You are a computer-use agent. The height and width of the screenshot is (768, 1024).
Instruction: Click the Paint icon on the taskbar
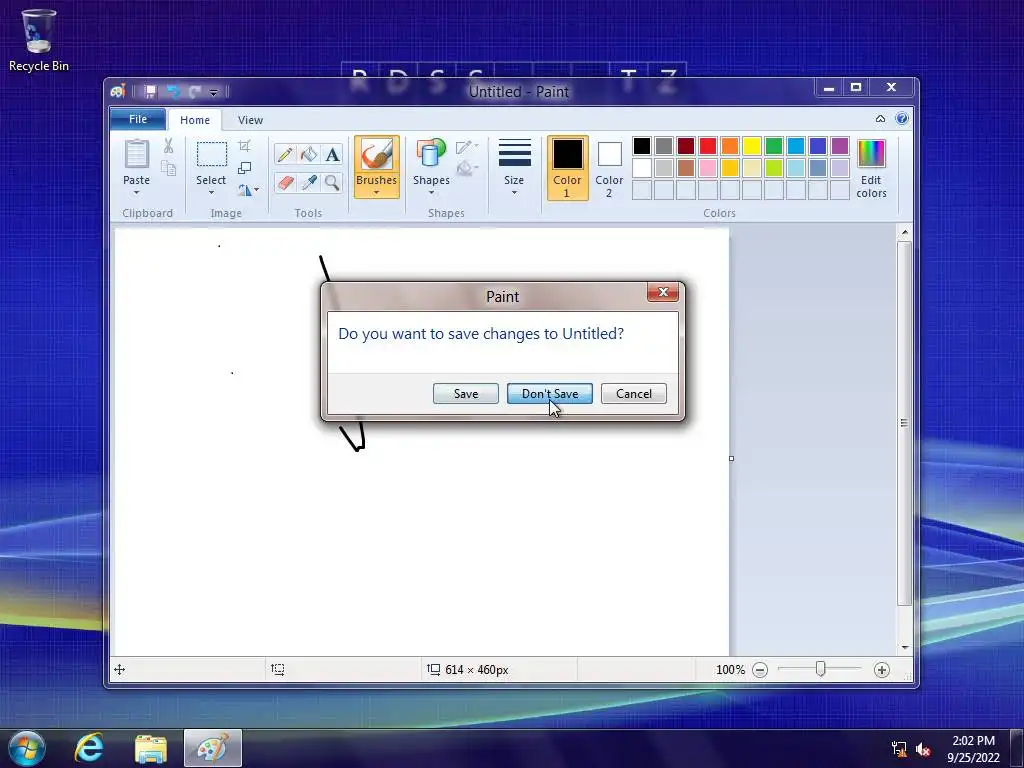[x=213, y=748]
